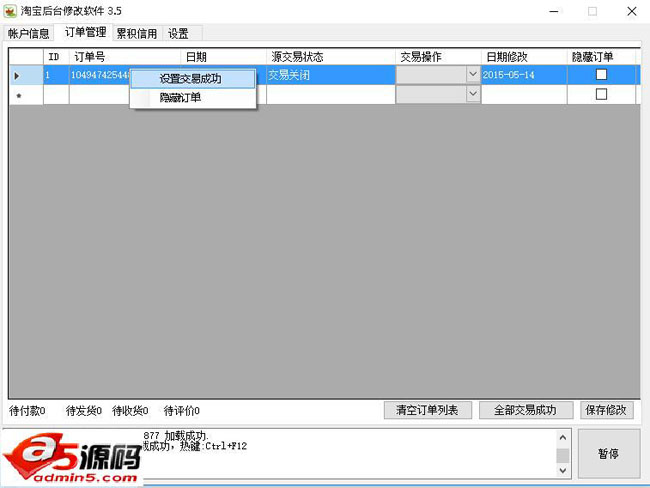Click the 全部交易成功 button
The width and height of the screenshot is (650, 488).
(x=526, y=410)
